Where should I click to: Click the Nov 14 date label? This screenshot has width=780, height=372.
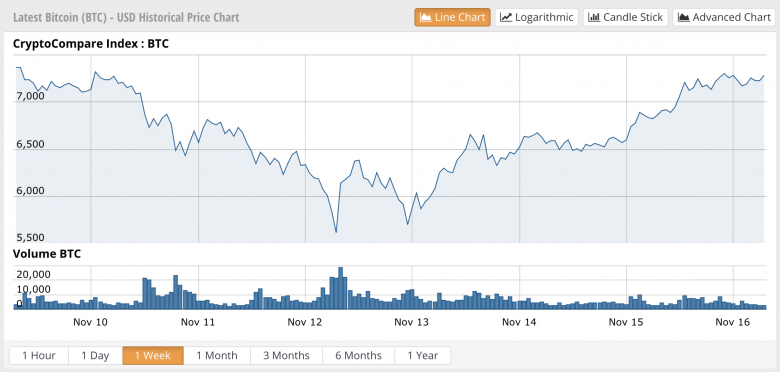[x=519, y=322]
